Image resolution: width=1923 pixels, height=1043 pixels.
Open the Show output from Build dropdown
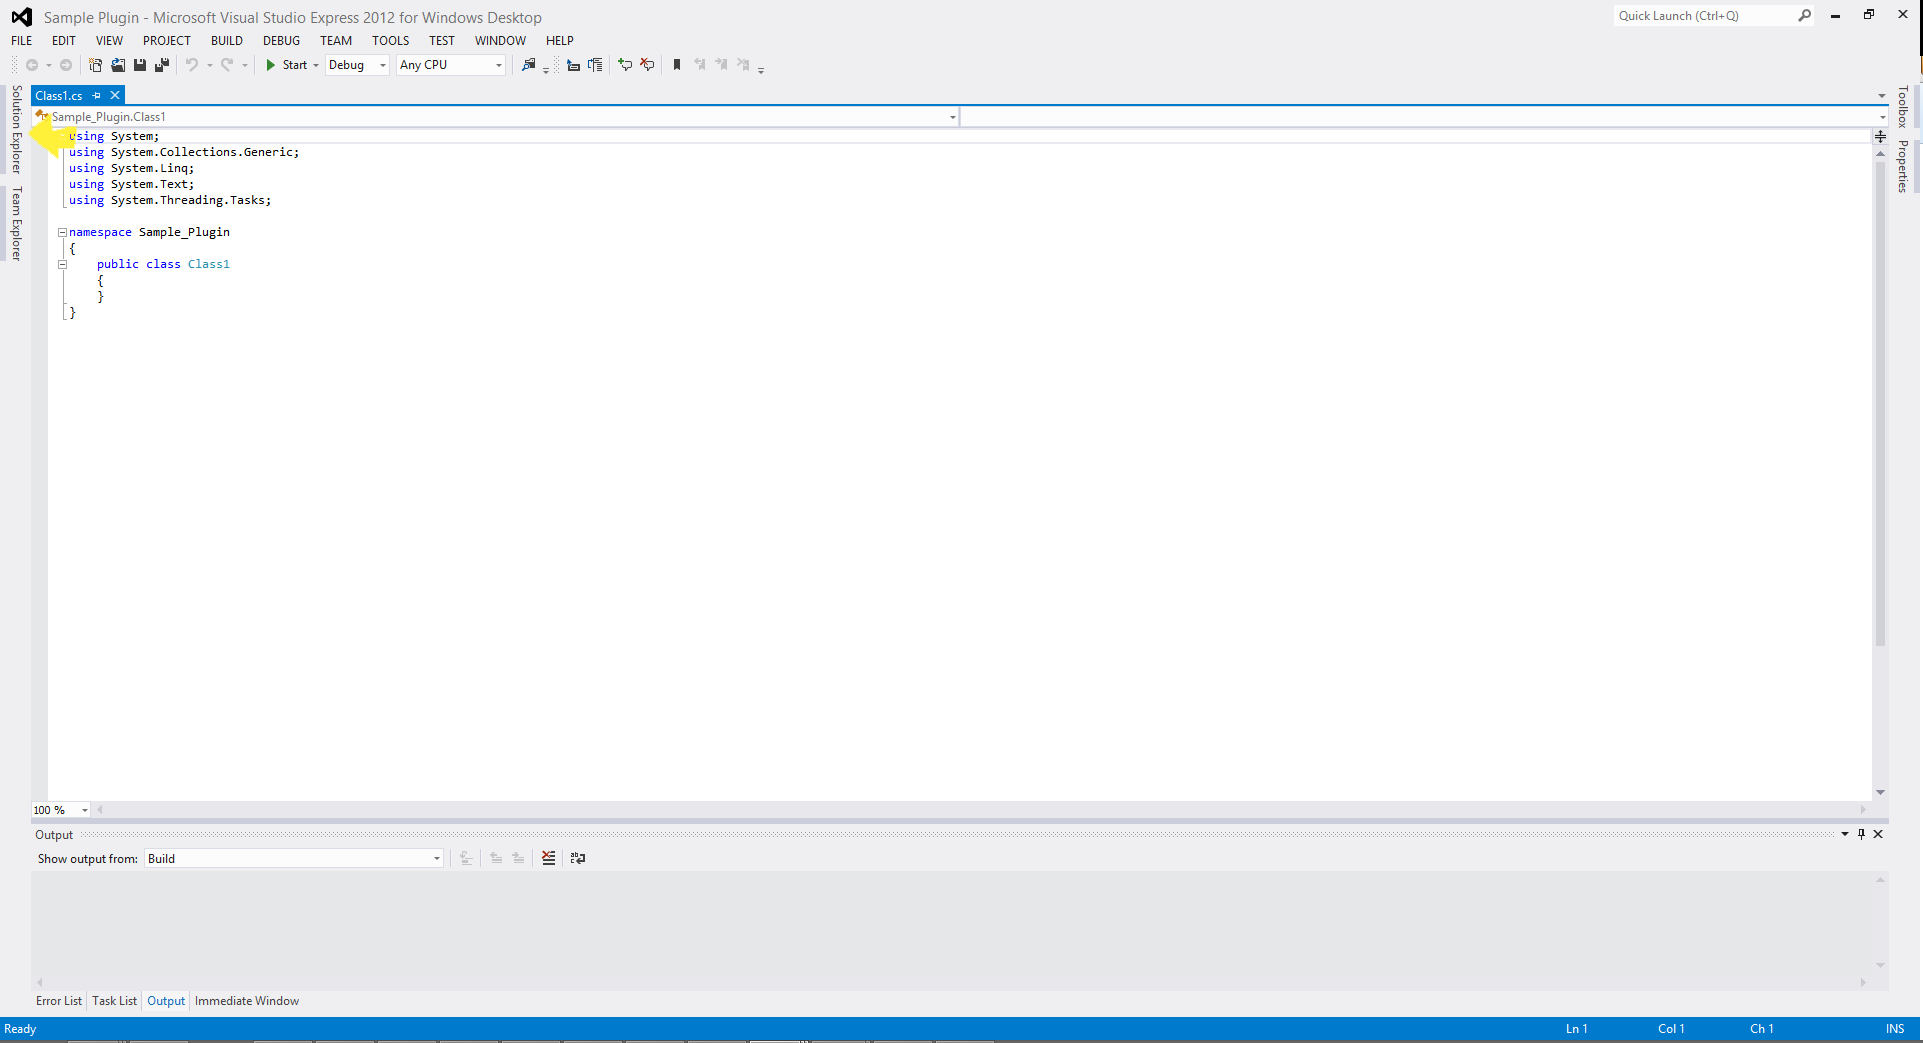(x=294, y=859)
